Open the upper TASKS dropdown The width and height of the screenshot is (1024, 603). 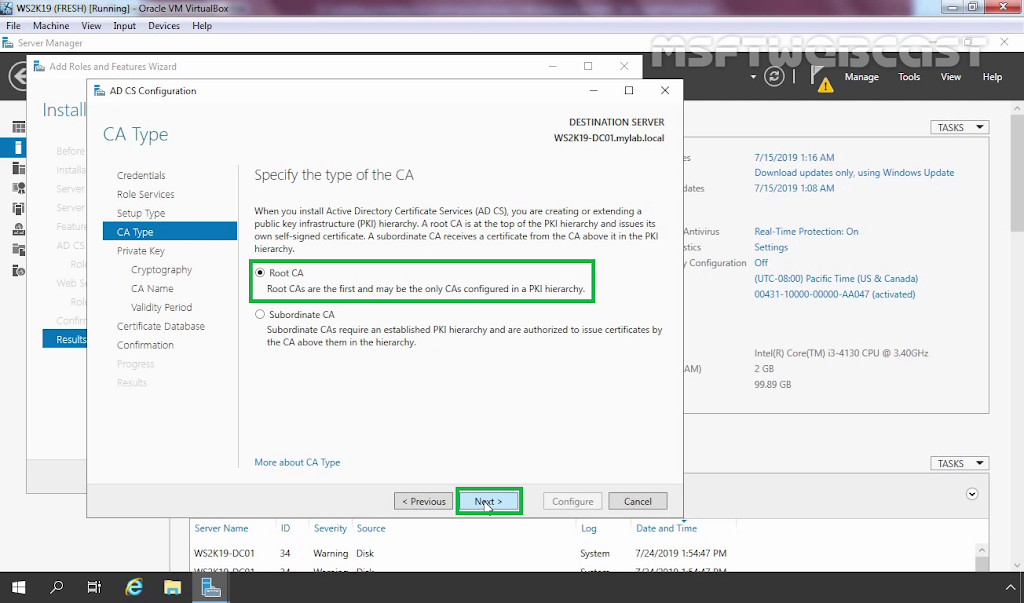(959, 127)
